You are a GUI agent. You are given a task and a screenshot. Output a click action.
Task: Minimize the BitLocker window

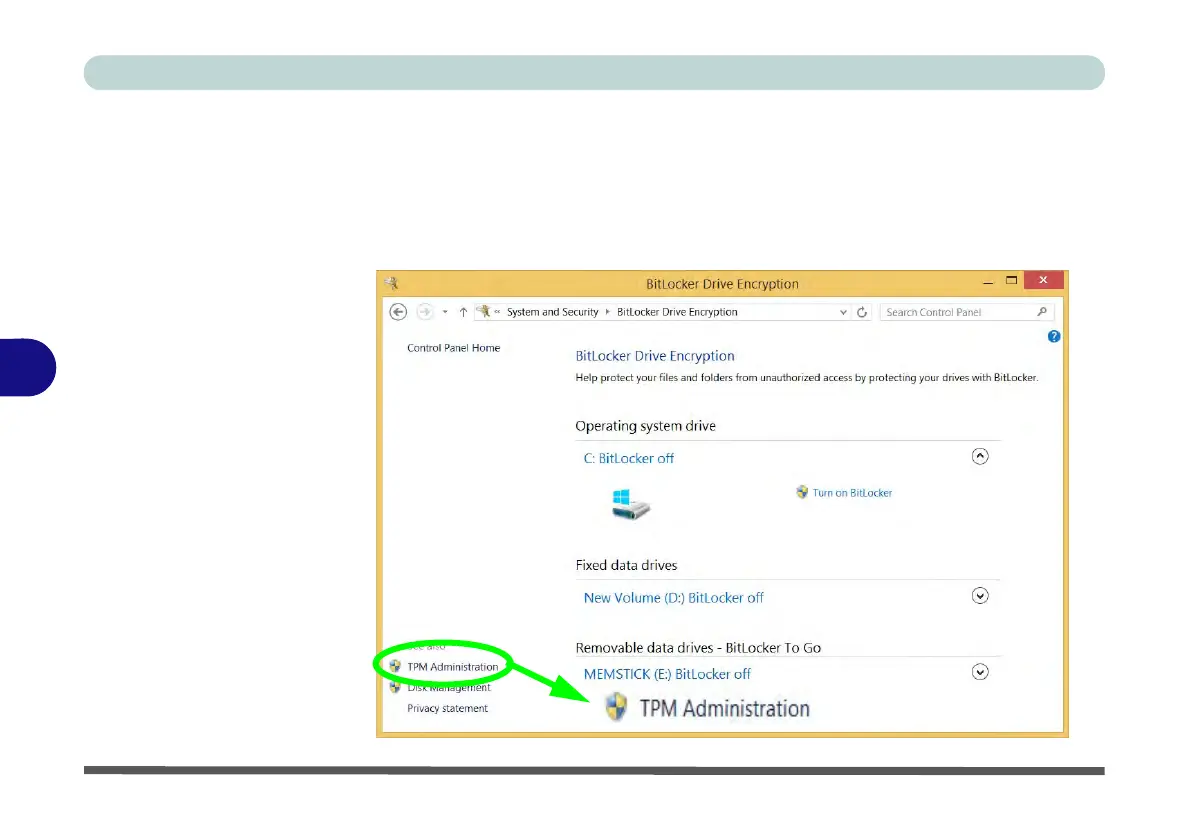point(987,282)
